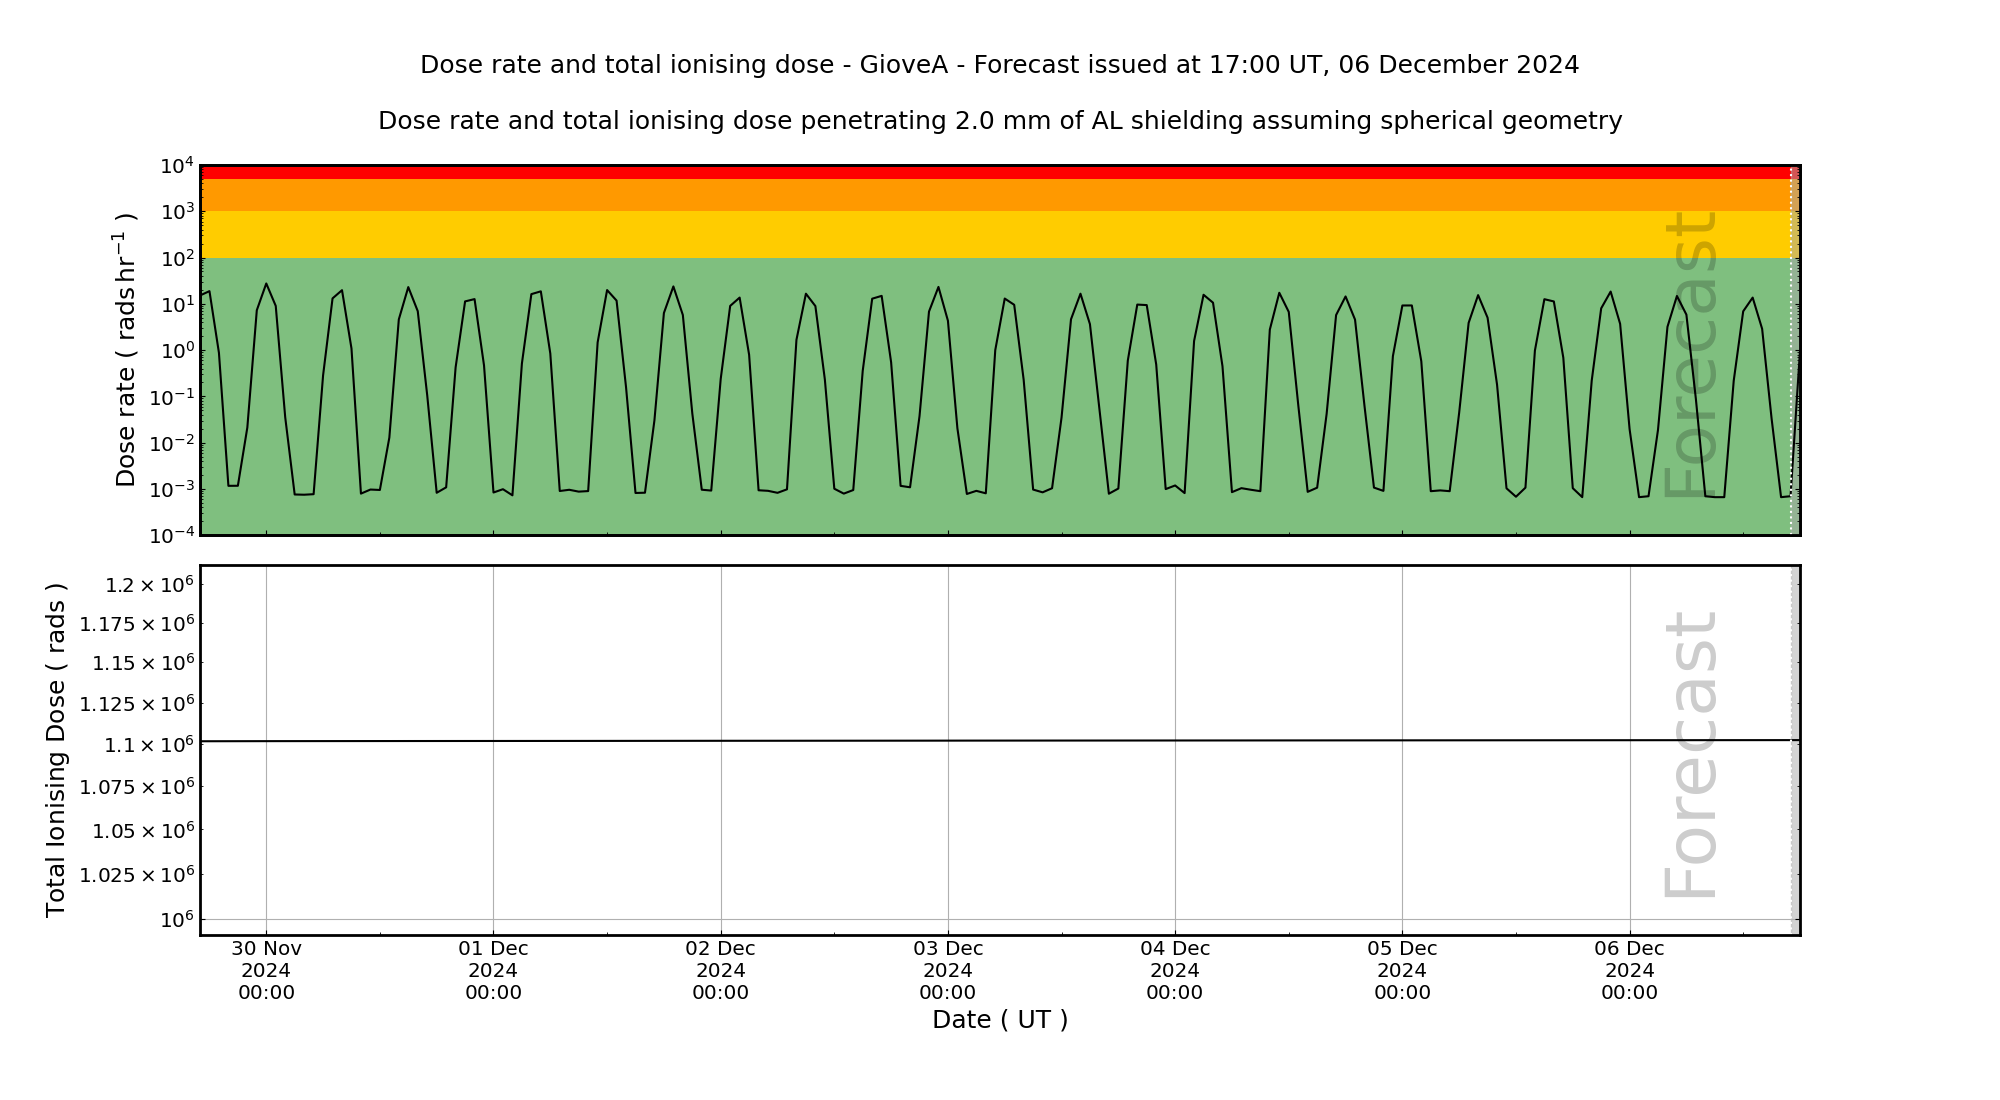The image size is (2000, 1100).
Task: Click the 05 Dec 2024 date tick label
Action: click(x=1402, y=970)
